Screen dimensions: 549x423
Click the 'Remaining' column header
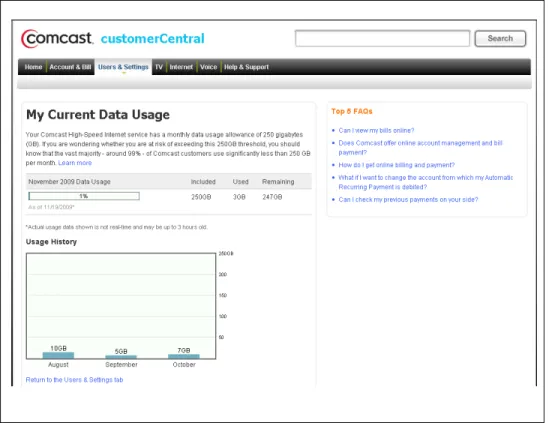coord(278,182)
